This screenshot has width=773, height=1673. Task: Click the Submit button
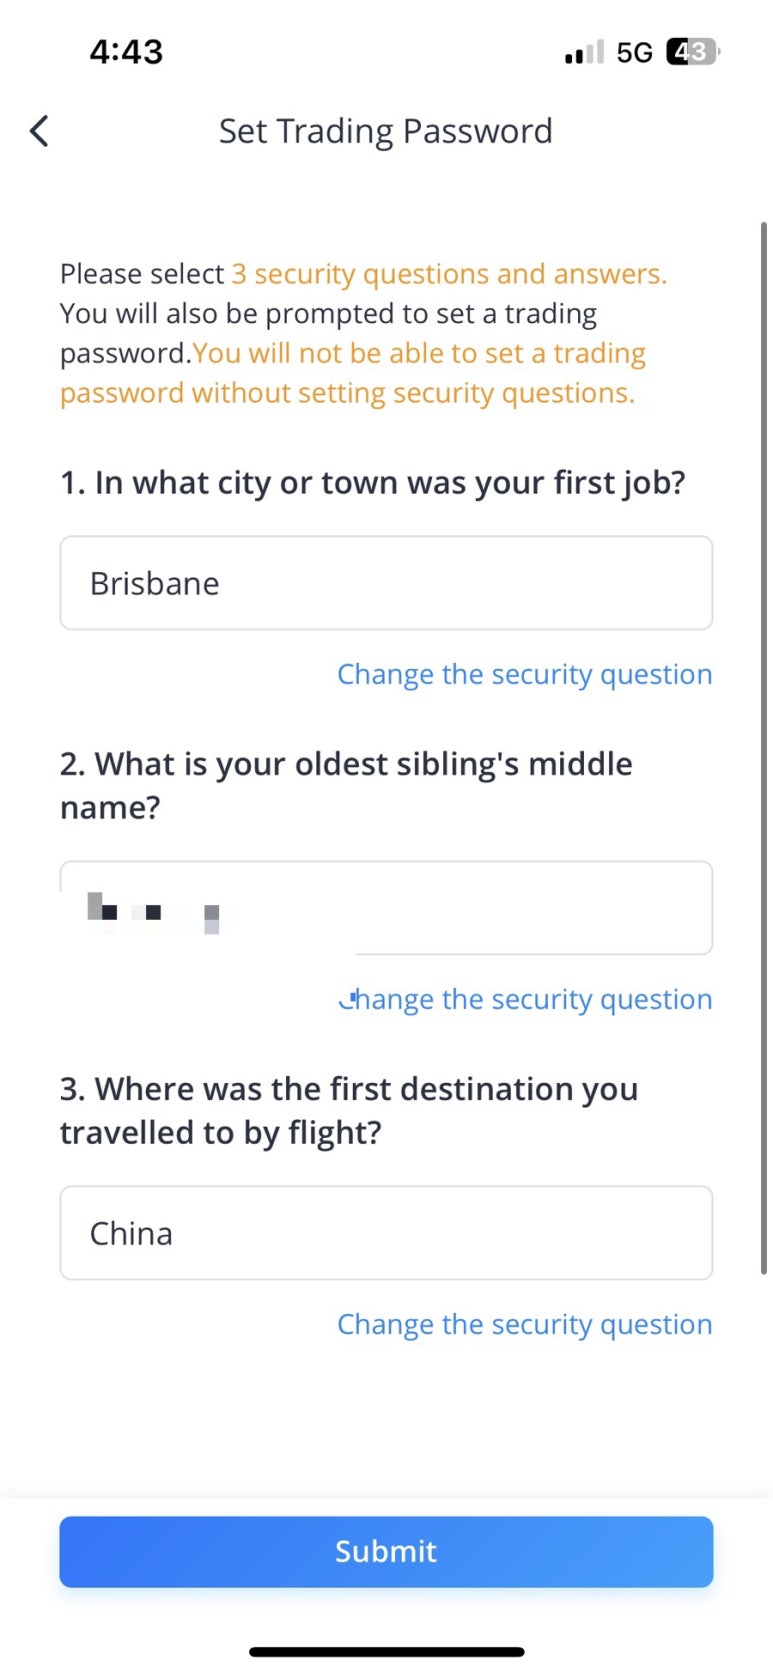tap(386, 1552)
